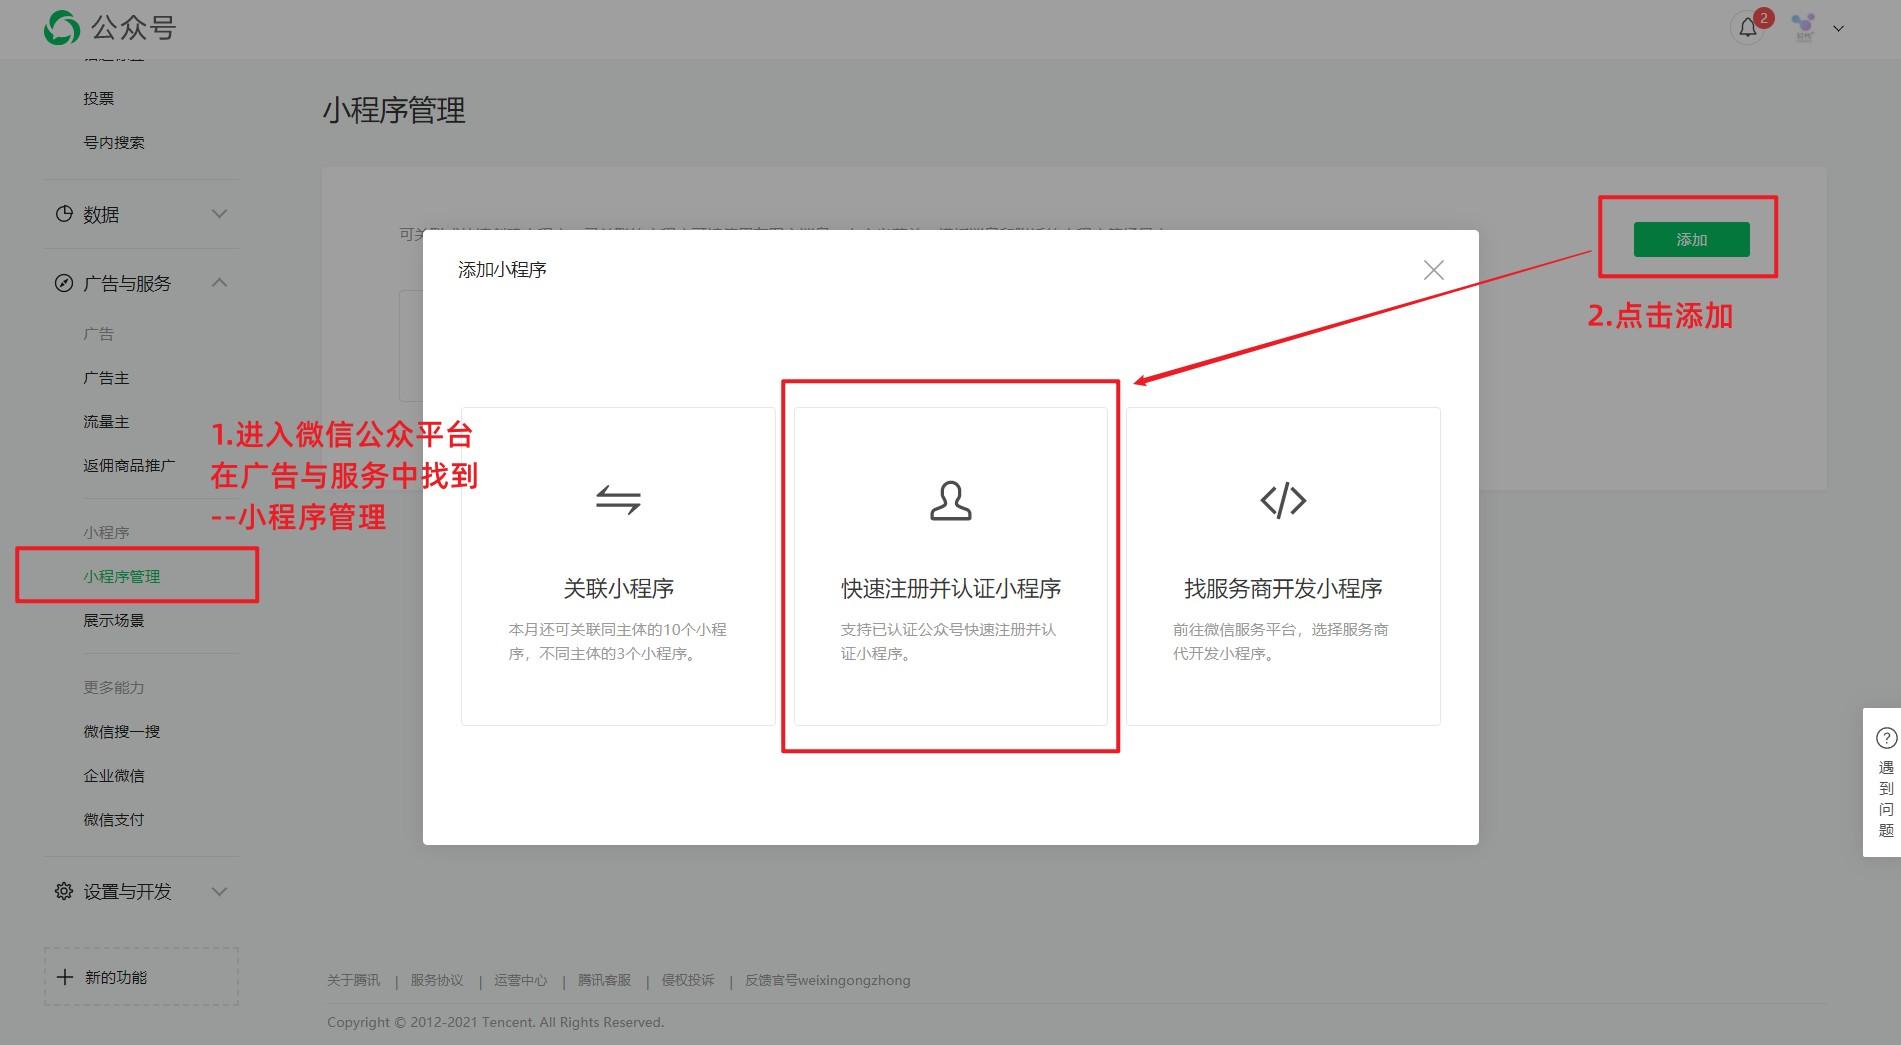Click the user silhouette icon for quick registration
The image size is (1901, 1045).
click(950, 501)
